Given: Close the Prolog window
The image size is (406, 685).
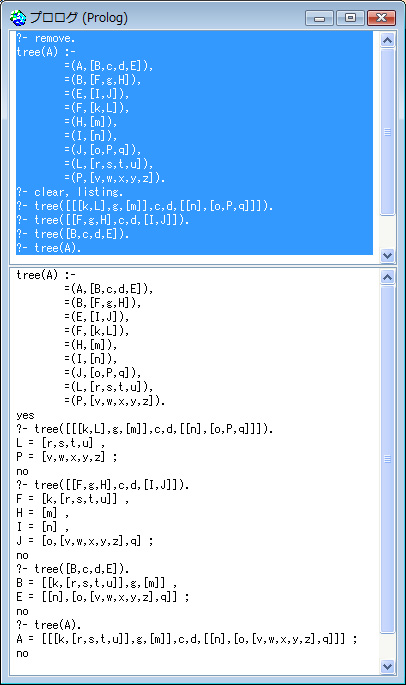Looking at the screenshot, I should click(381, 18).
